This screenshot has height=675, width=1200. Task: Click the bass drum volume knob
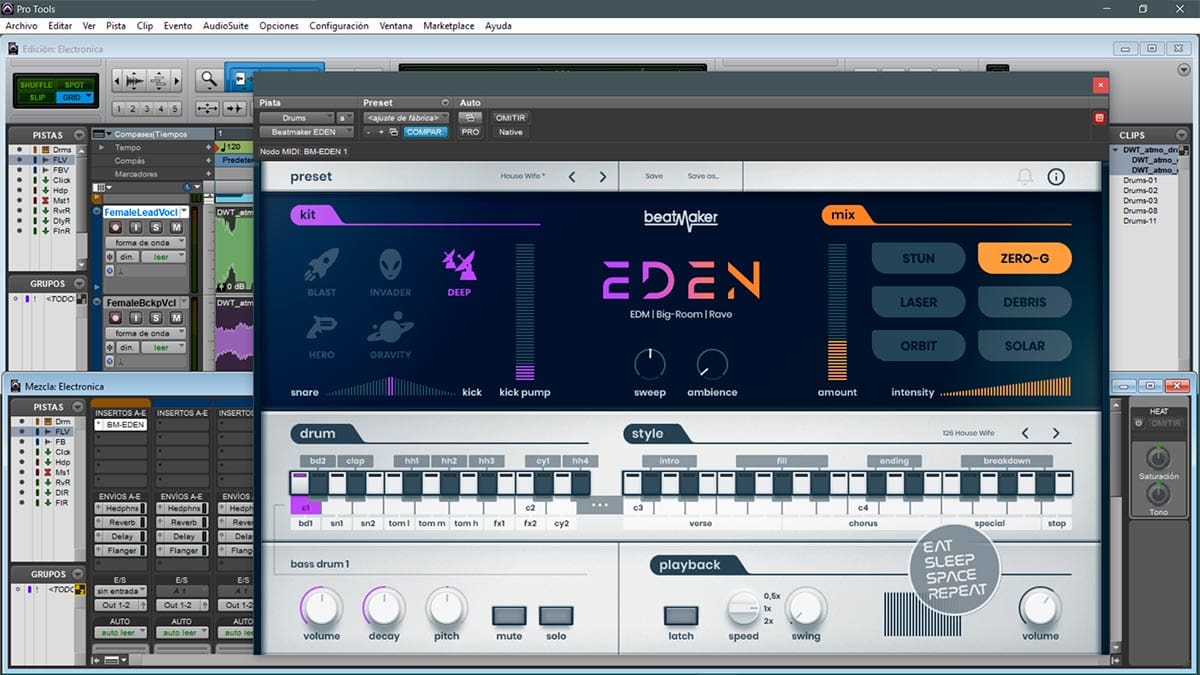click(x=321, y=607)
